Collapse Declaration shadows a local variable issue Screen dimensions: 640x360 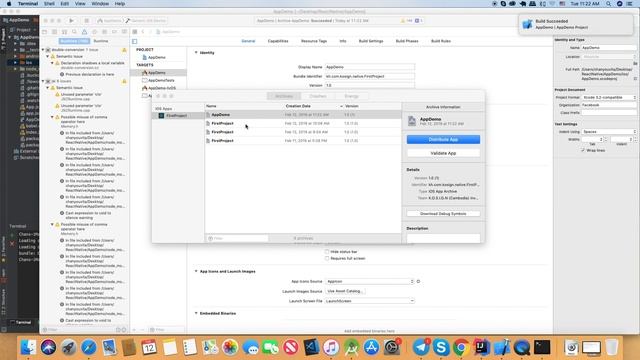tap(52, 63)
